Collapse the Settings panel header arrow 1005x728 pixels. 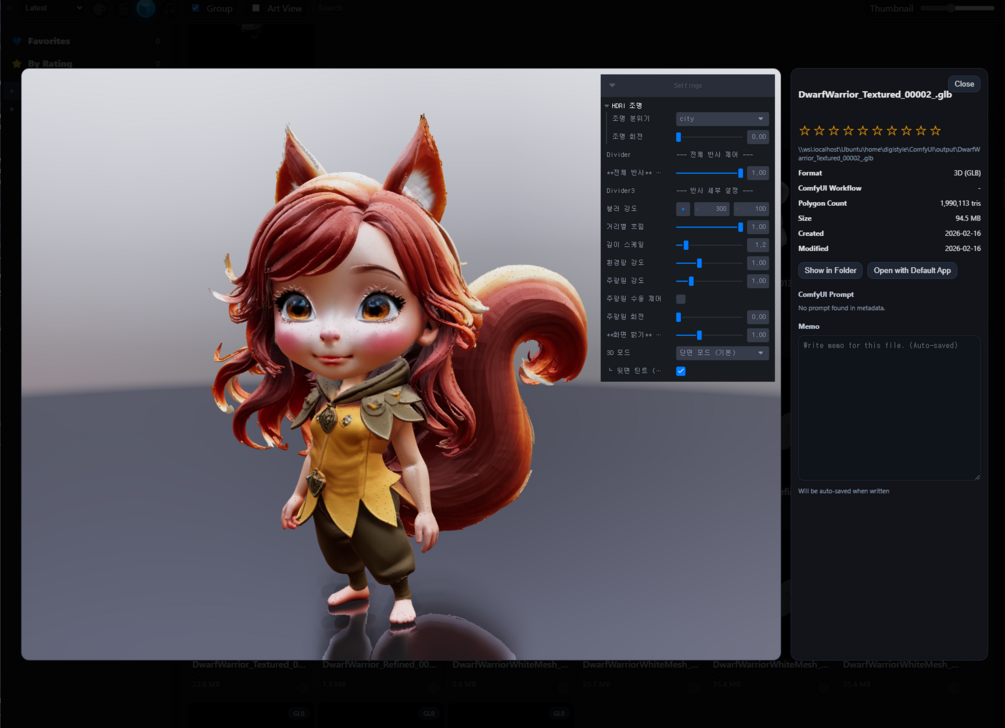tap(612, 85)
